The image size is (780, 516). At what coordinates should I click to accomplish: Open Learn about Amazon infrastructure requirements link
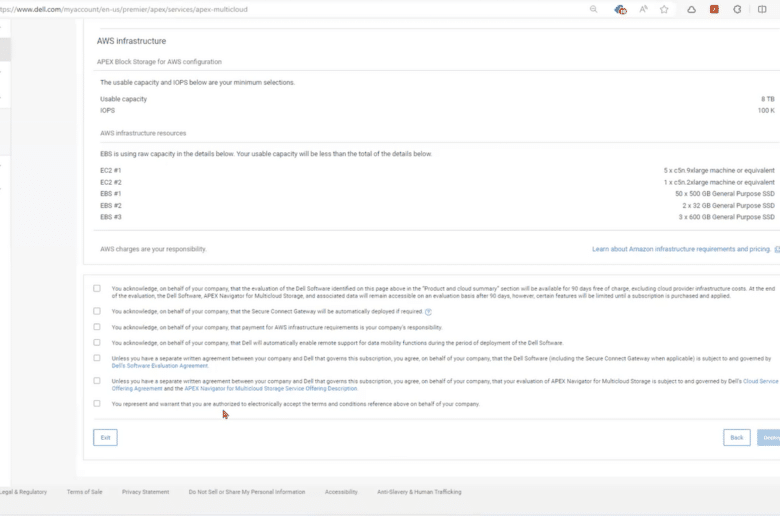coord(681,249)
